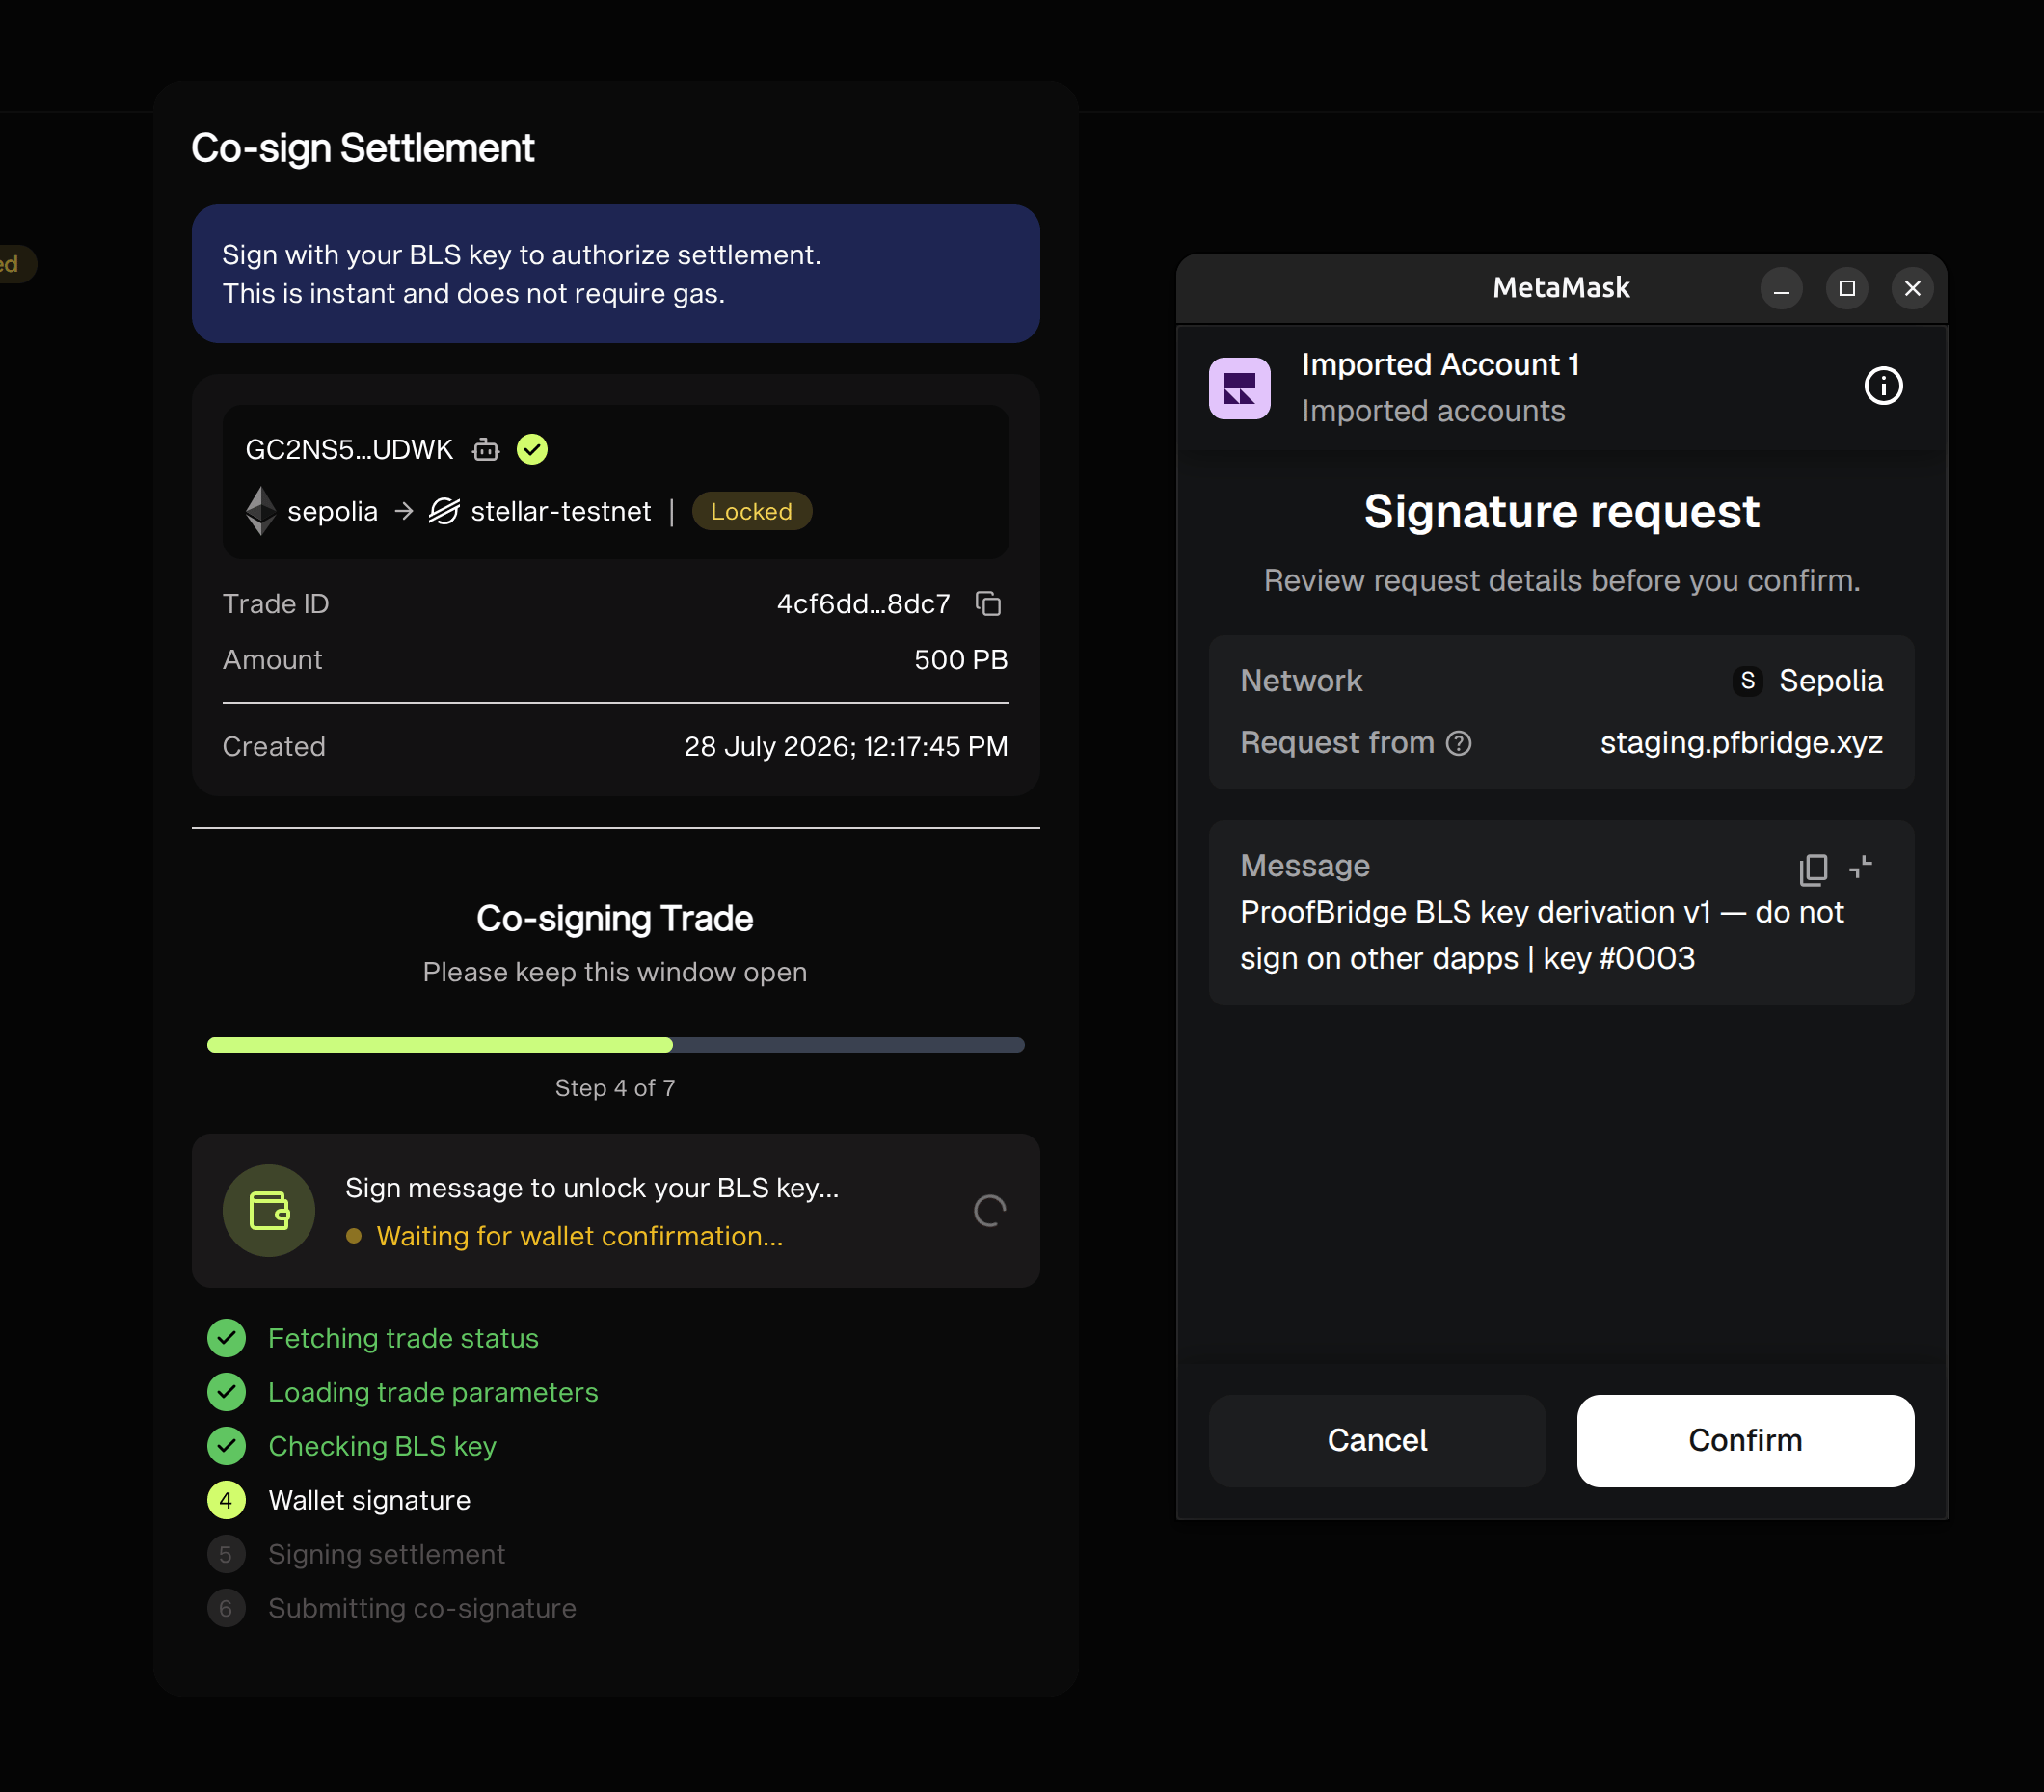Viewport: 2044px width, 1792px height.
Task: Click the created date 28 July 2026
Action: pyautogui.click(x=846, y=747)
